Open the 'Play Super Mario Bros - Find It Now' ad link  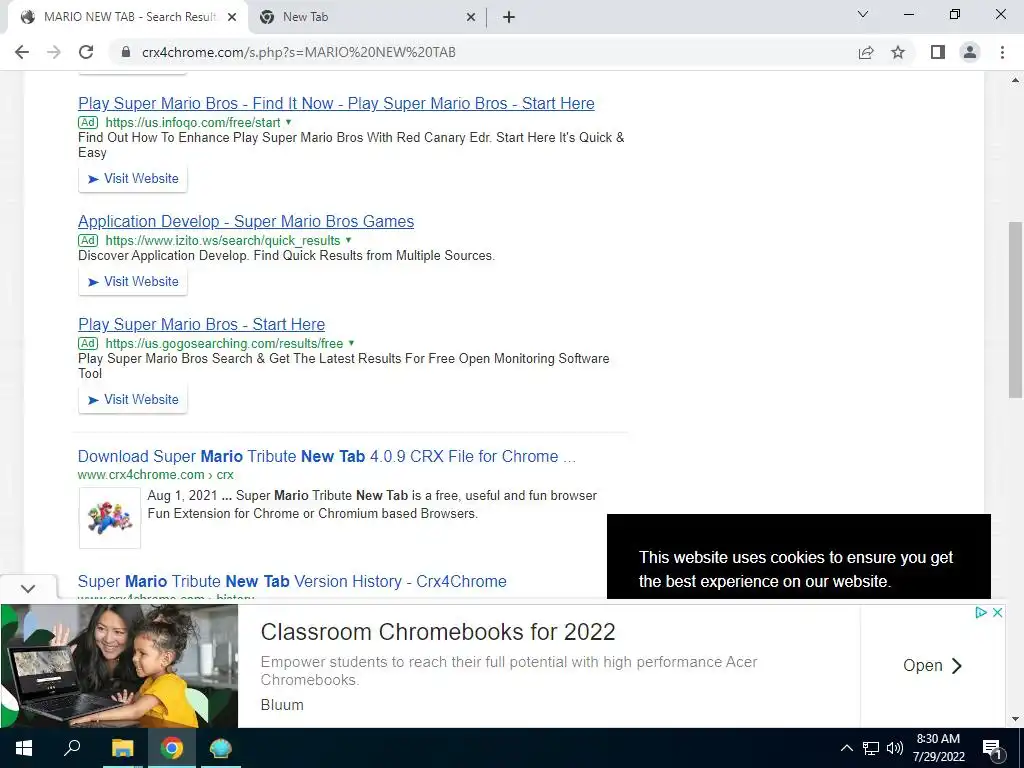point(336,103)
